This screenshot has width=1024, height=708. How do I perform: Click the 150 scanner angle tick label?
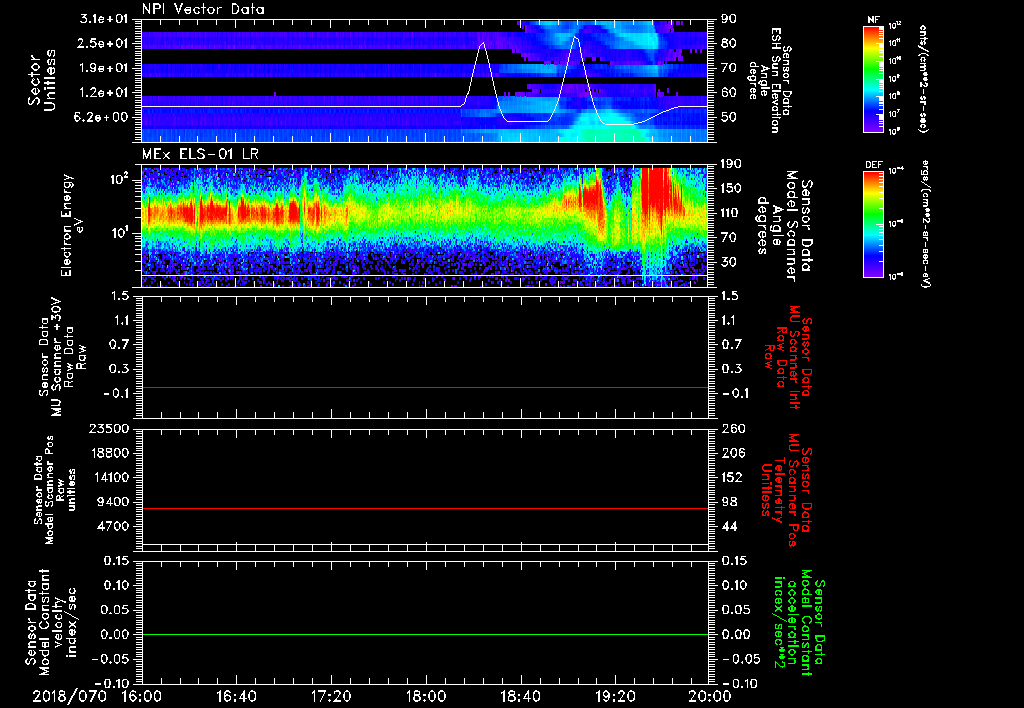(731, 188)
